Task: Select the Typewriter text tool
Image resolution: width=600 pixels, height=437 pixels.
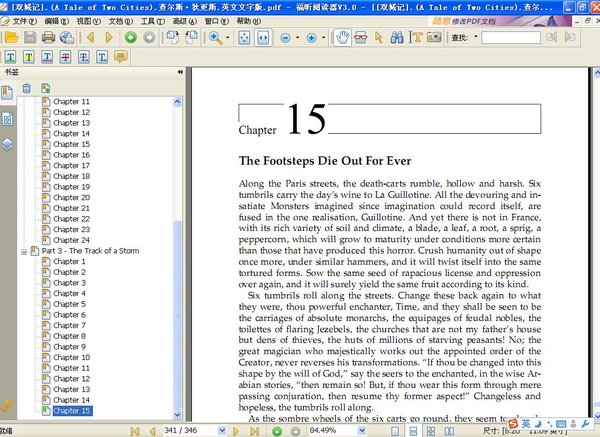Action: coord(416,38)
